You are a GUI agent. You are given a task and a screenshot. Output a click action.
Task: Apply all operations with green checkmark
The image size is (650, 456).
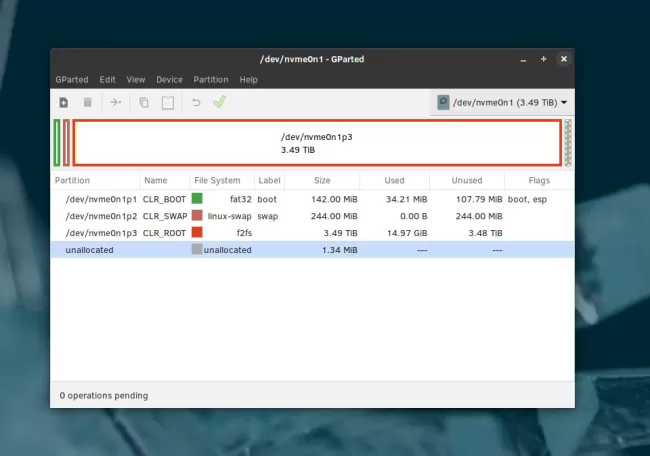click(219, 102)
